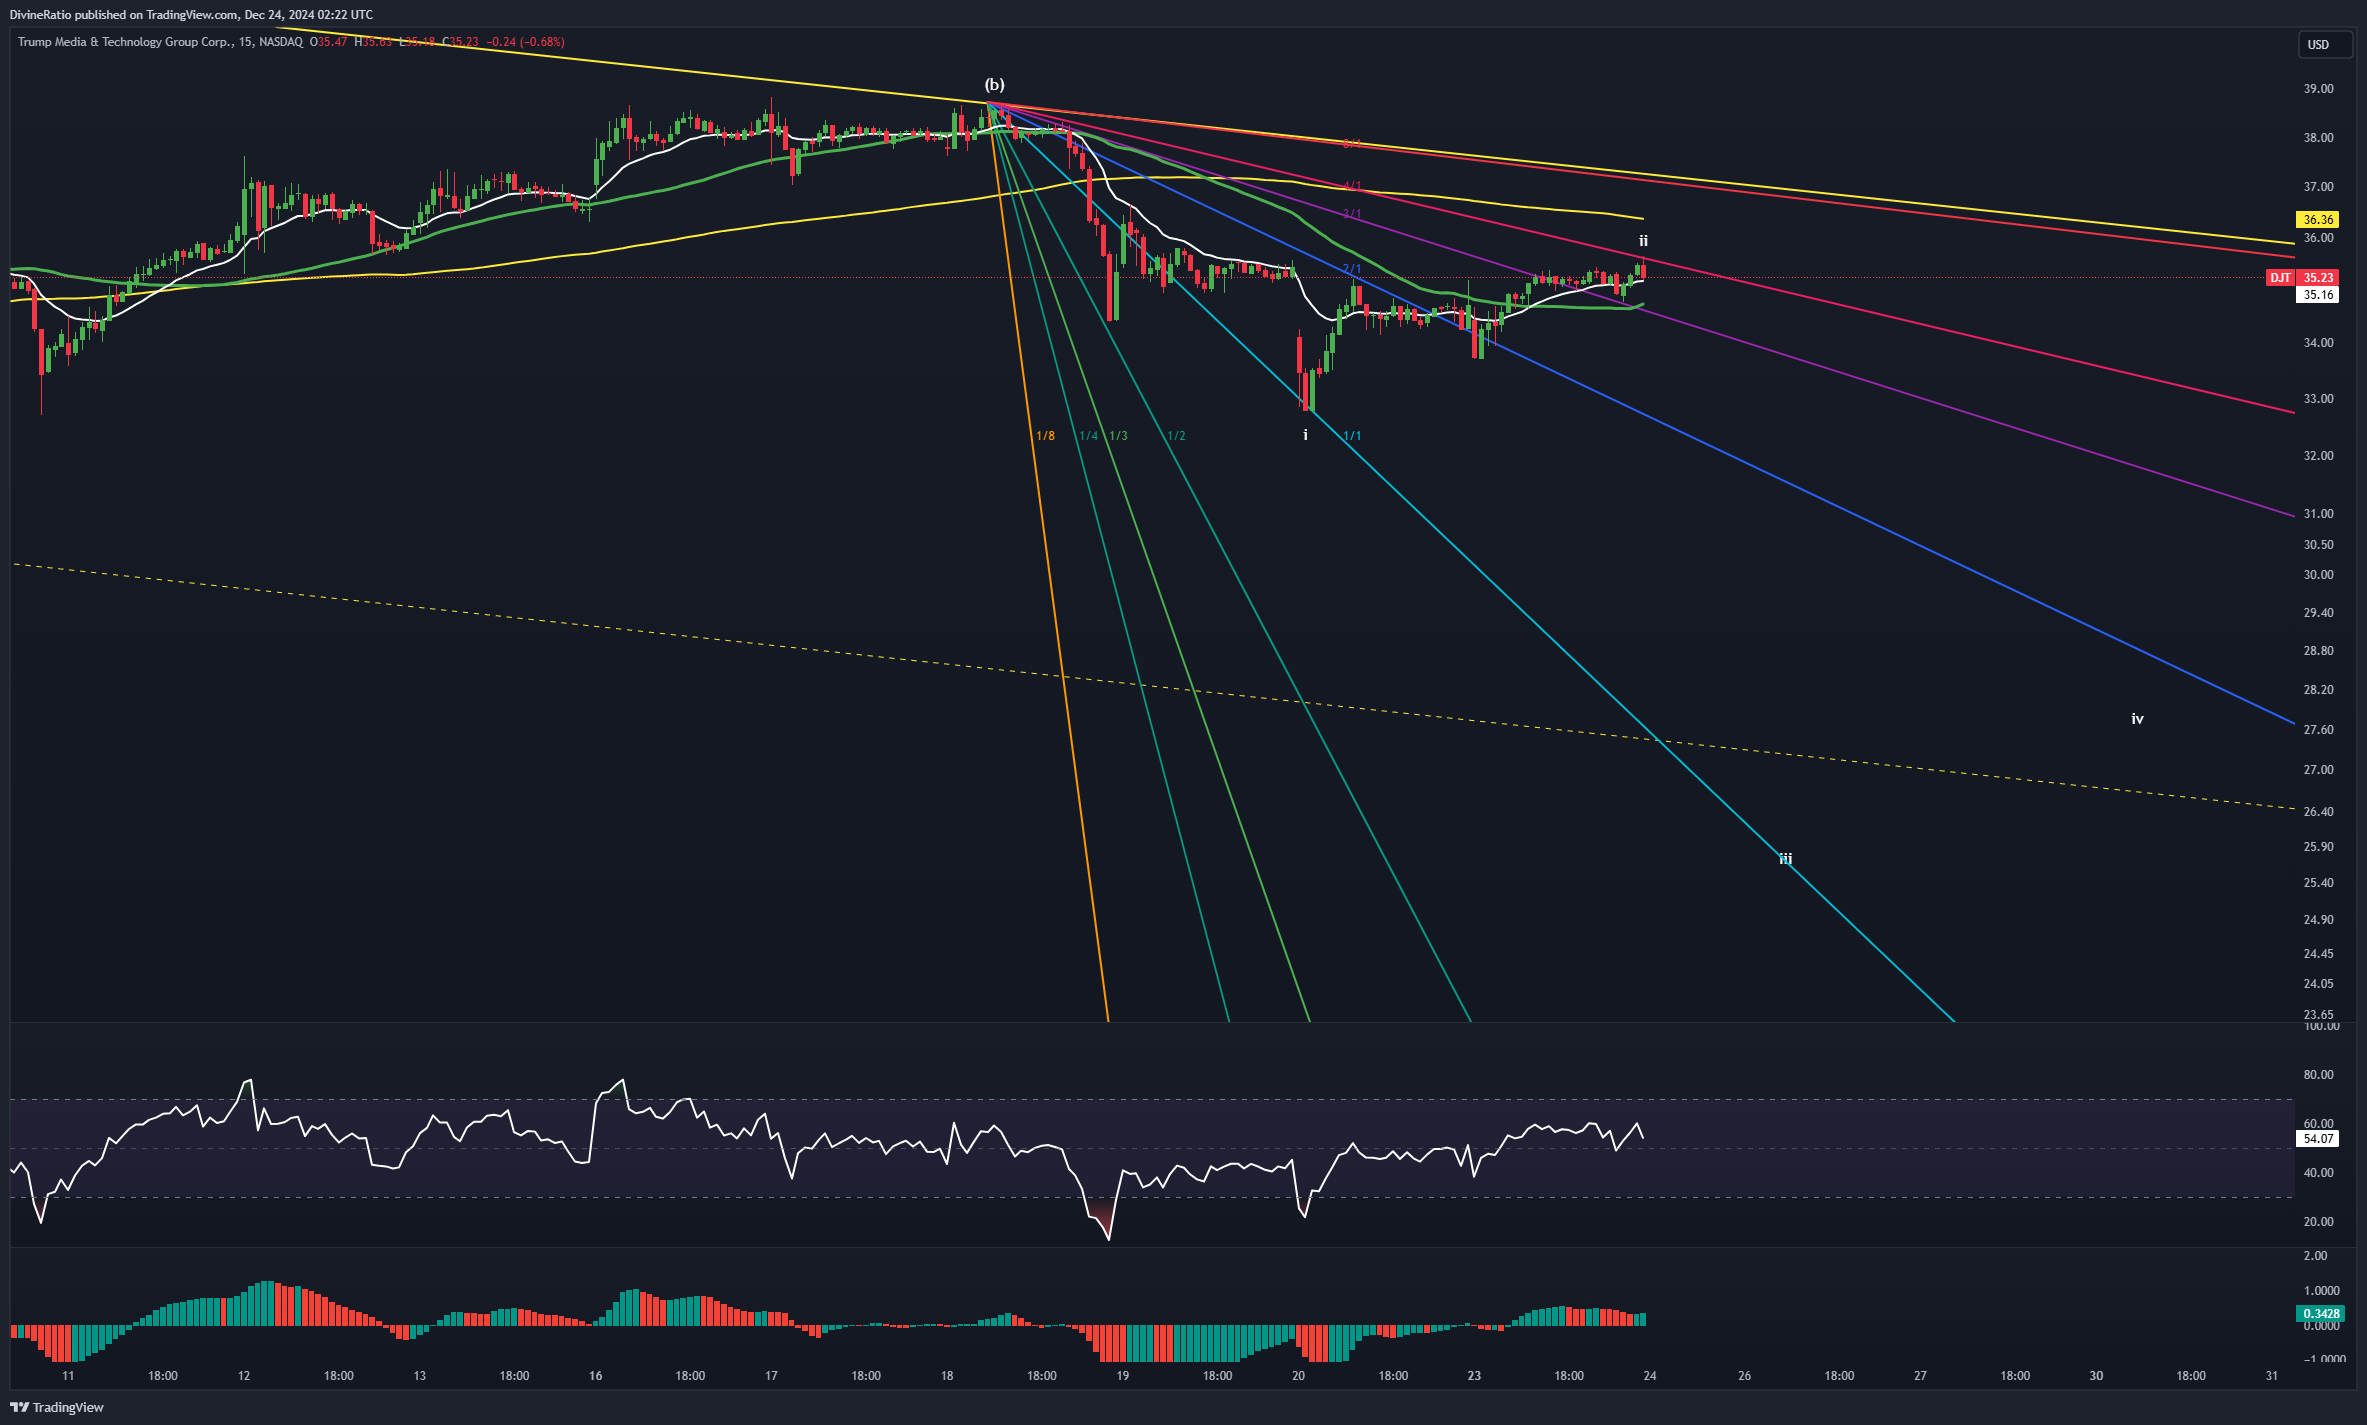Click the RSI value label 54.07
This screenshot has width=2367, height=1425.
pos(2318,1139)
